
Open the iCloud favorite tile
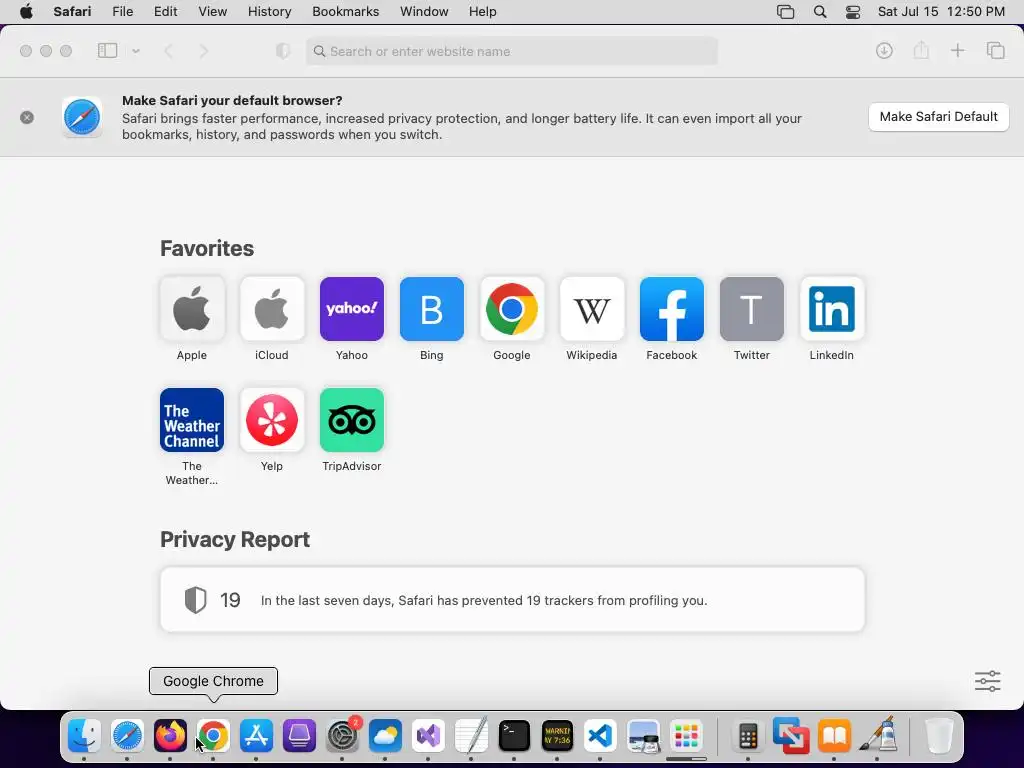point(272,309)
